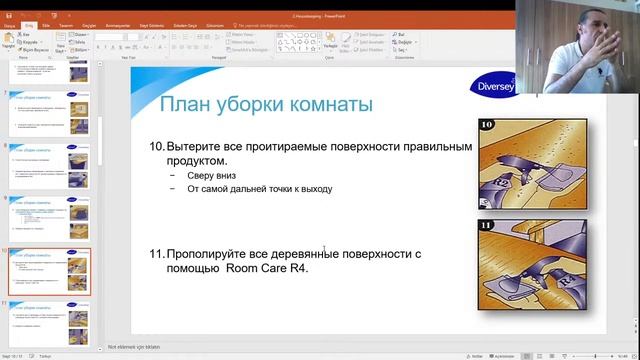The image size is (640, 360).
Task: Click the Metin Yönü (Text Direction) icon
Action: point(229,35)
